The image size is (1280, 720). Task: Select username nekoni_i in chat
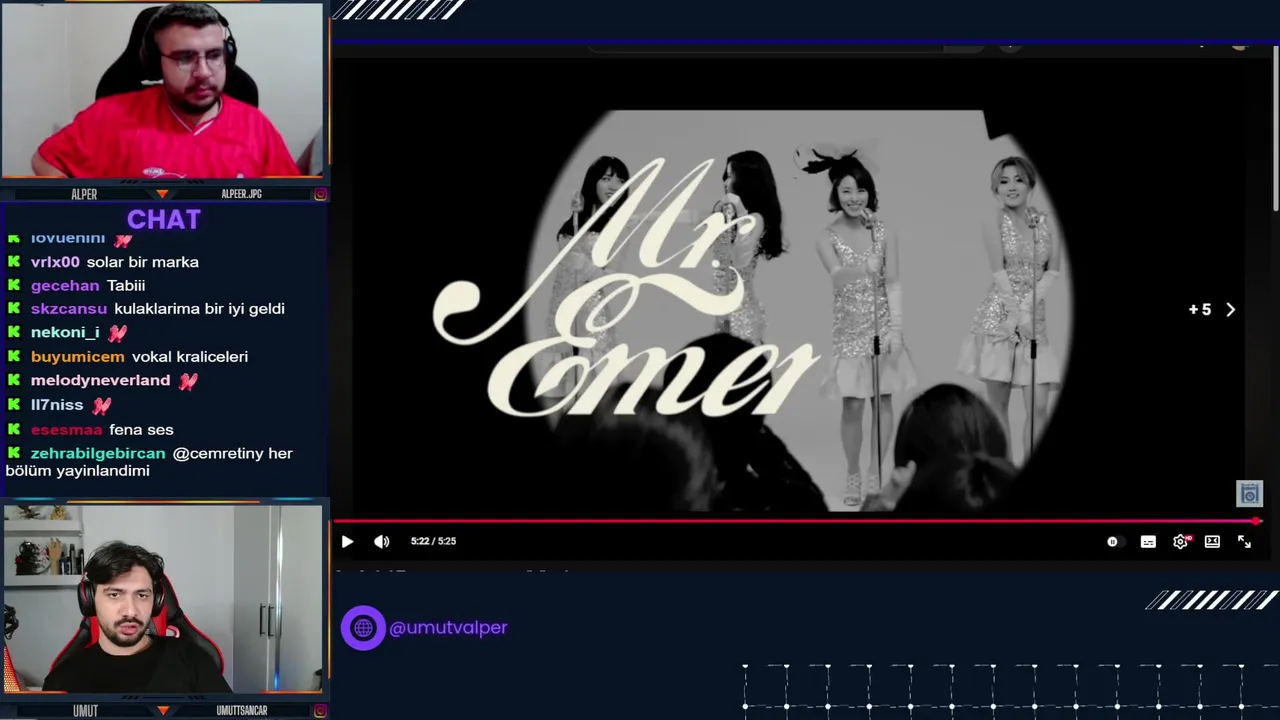click(x=65, y=333)
